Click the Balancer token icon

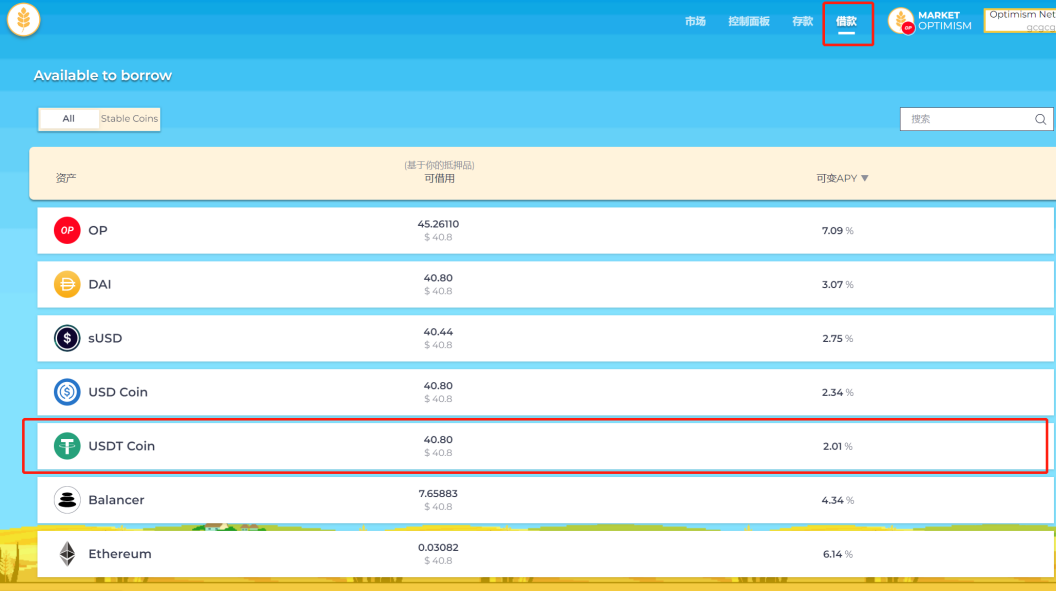point(67,500)
